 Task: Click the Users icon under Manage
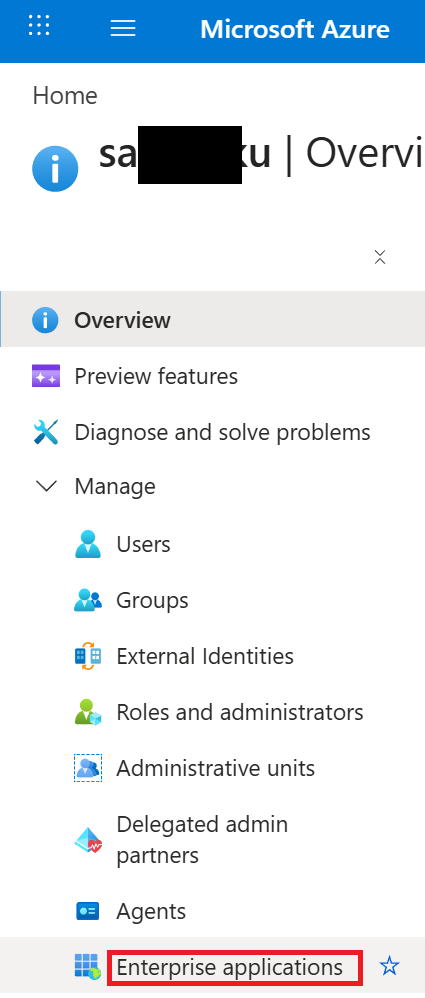coord(88,544)
